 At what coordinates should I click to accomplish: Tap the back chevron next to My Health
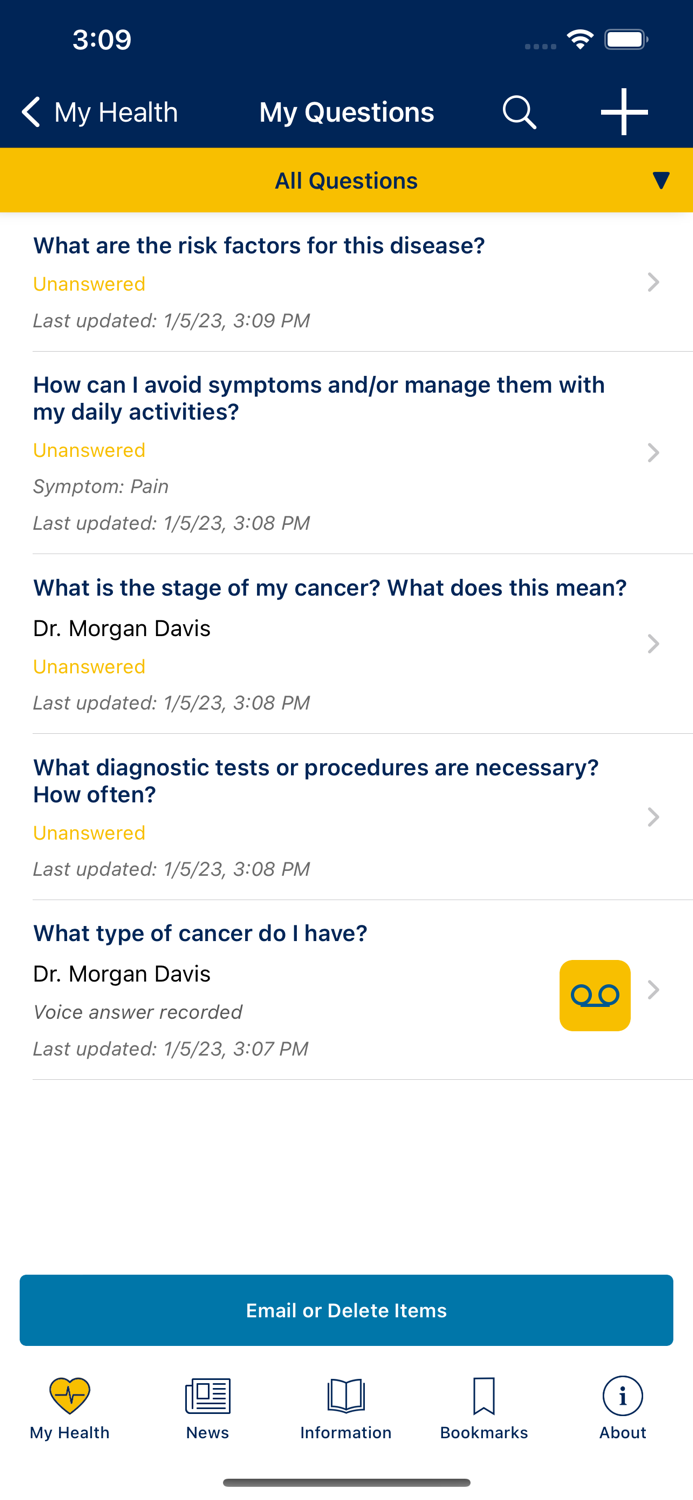tap(29, 112)
